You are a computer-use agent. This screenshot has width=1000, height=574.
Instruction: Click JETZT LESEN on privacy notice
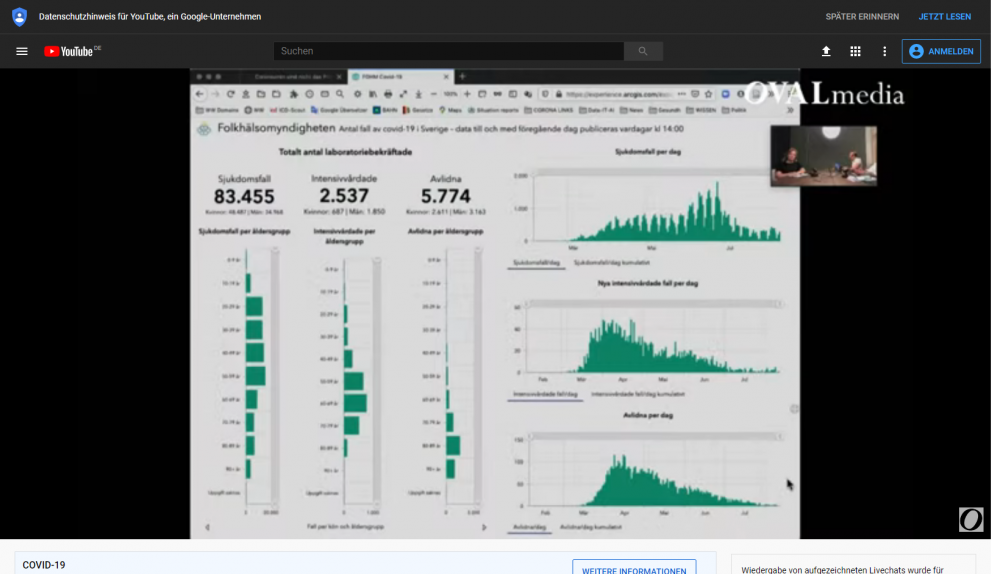click(945, 17)
